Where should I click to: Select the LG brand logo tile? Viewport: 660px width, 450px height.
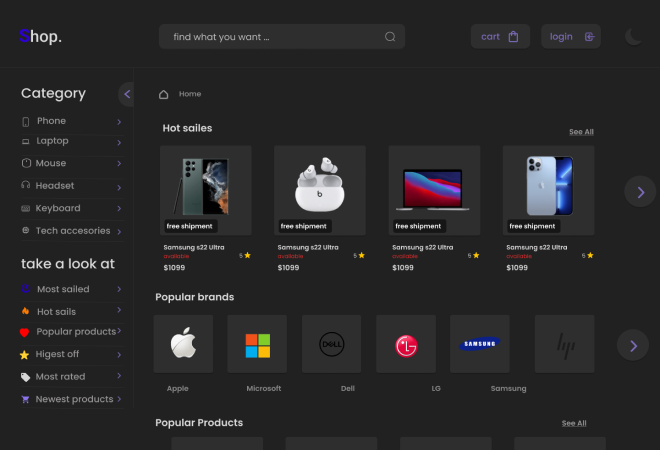pyautogui.click(x=406, y=343)
